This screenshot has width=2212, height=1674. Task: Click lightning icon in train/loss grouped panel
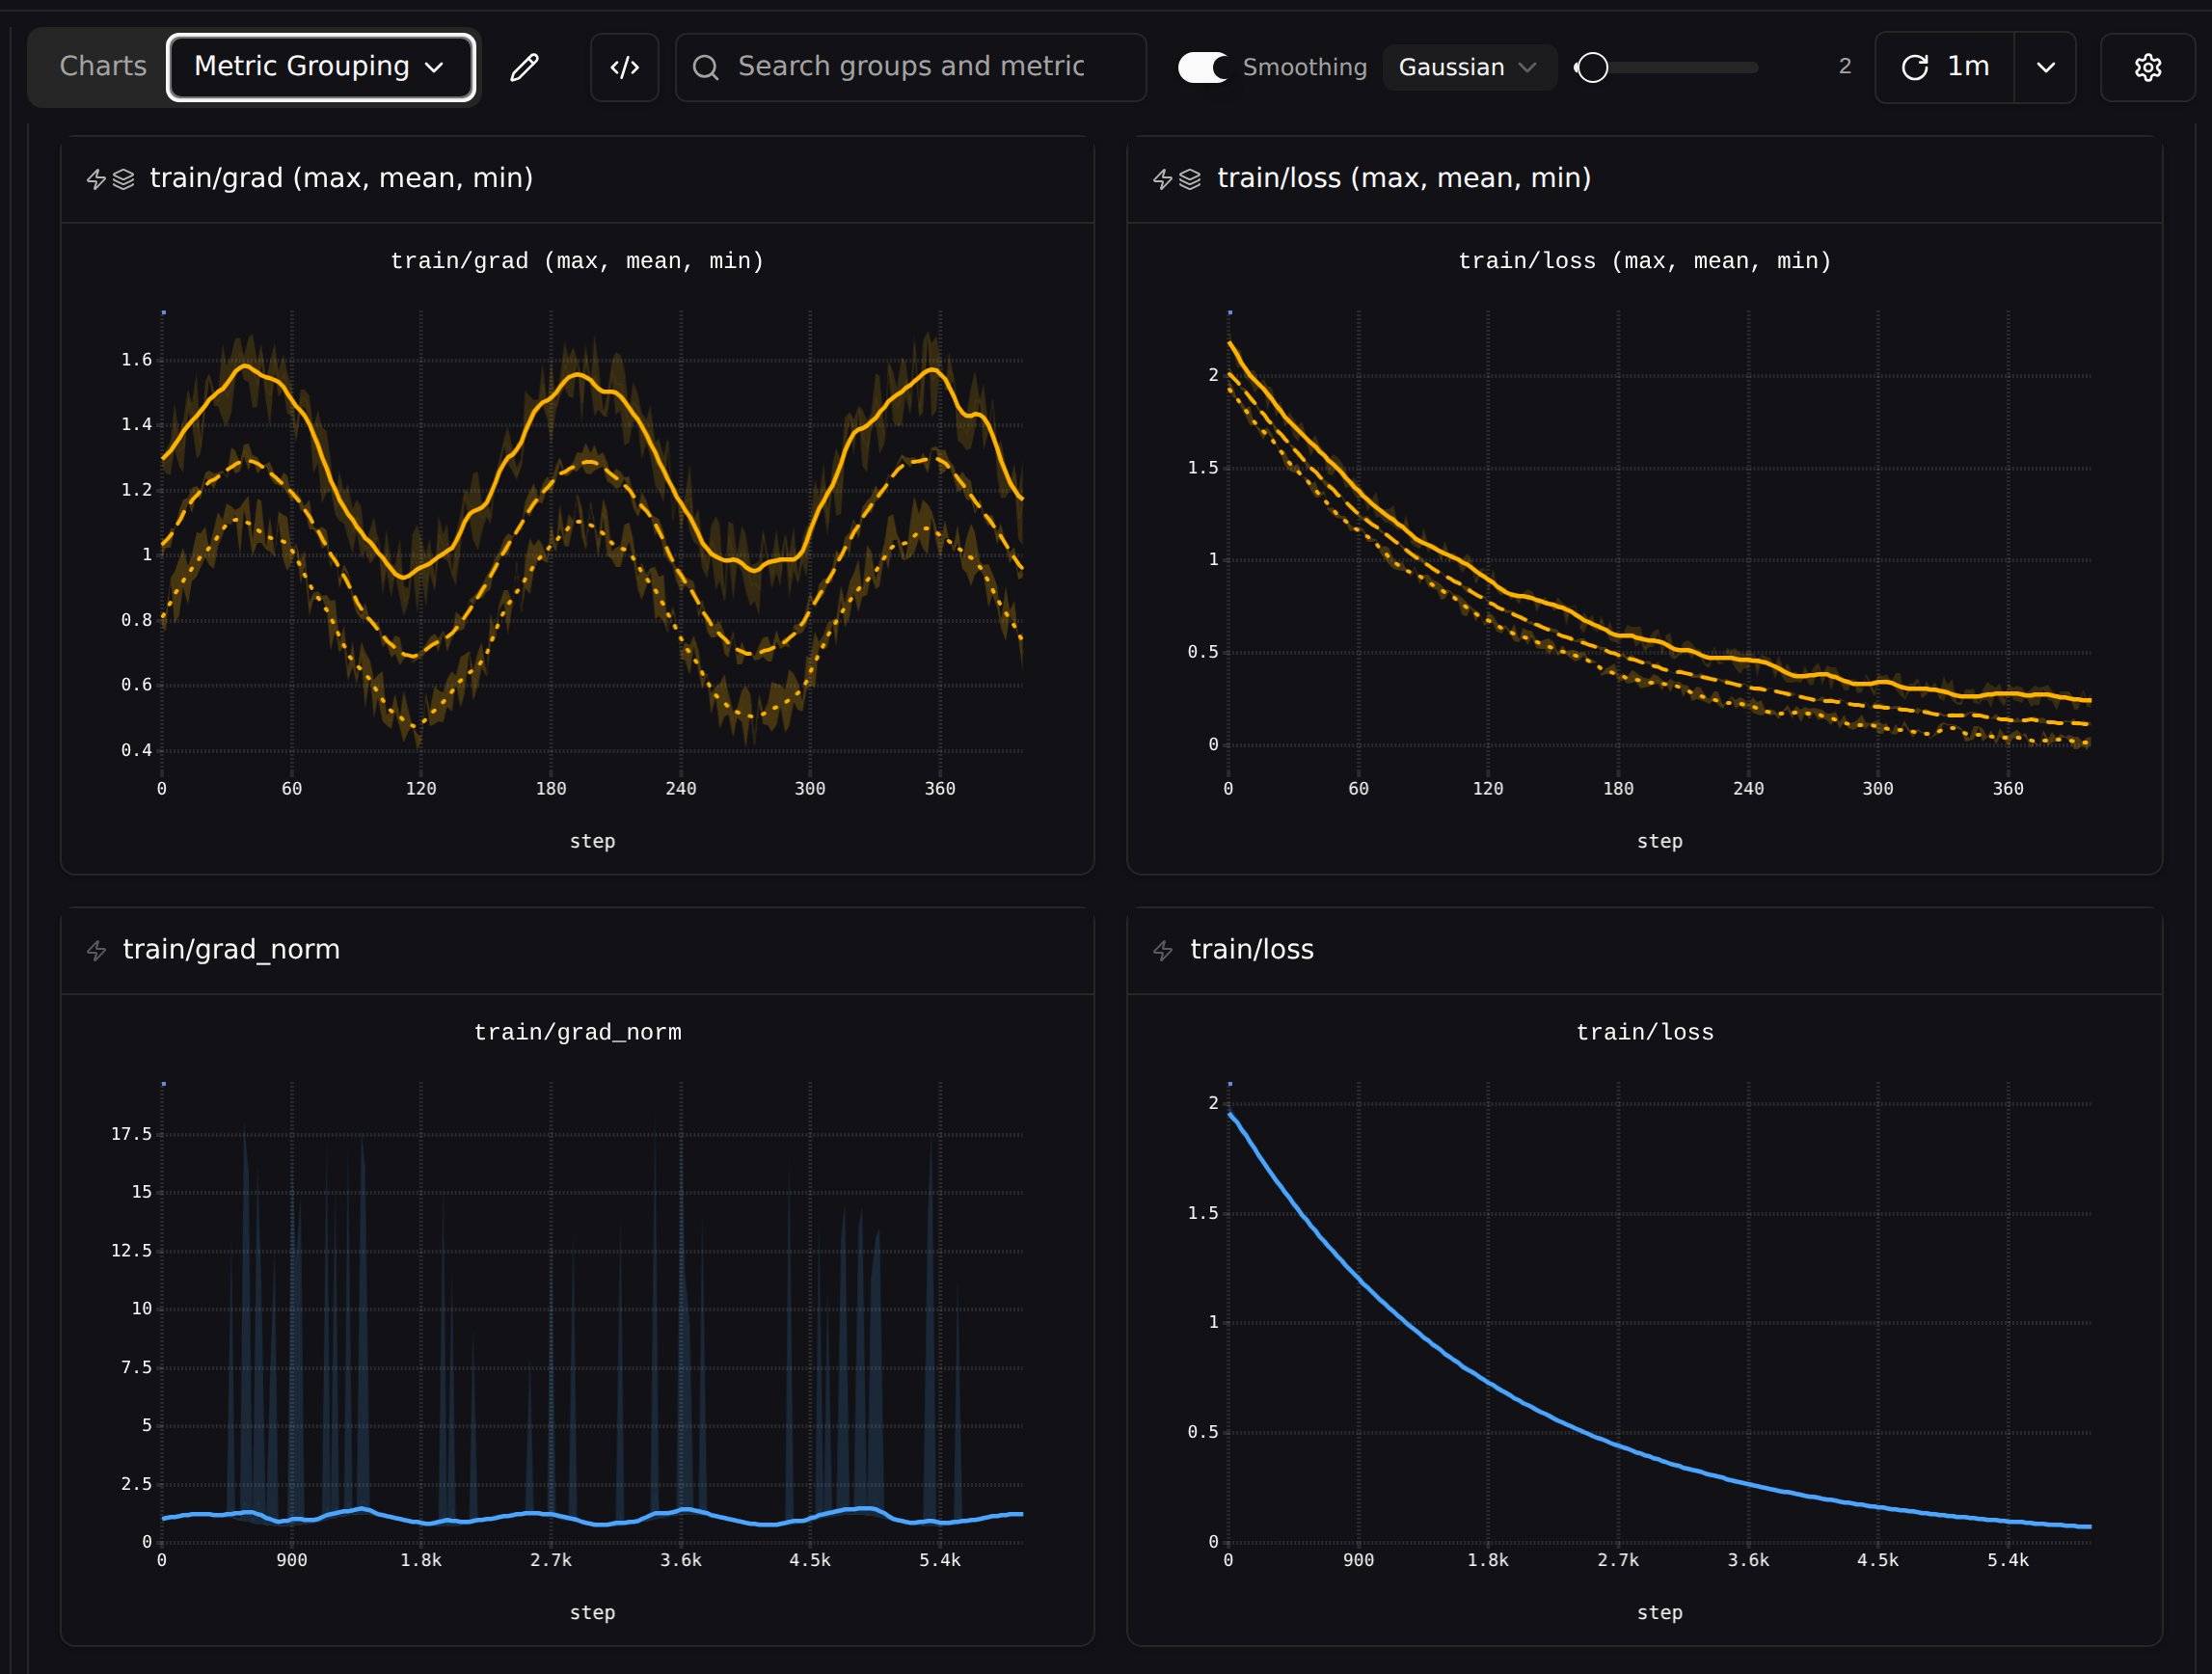tap(1162, 179)
